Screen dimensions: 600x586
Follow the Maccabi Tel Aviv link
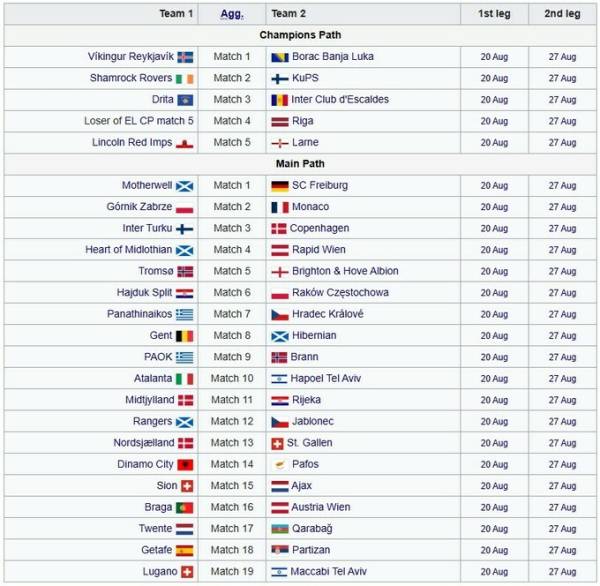329,571
